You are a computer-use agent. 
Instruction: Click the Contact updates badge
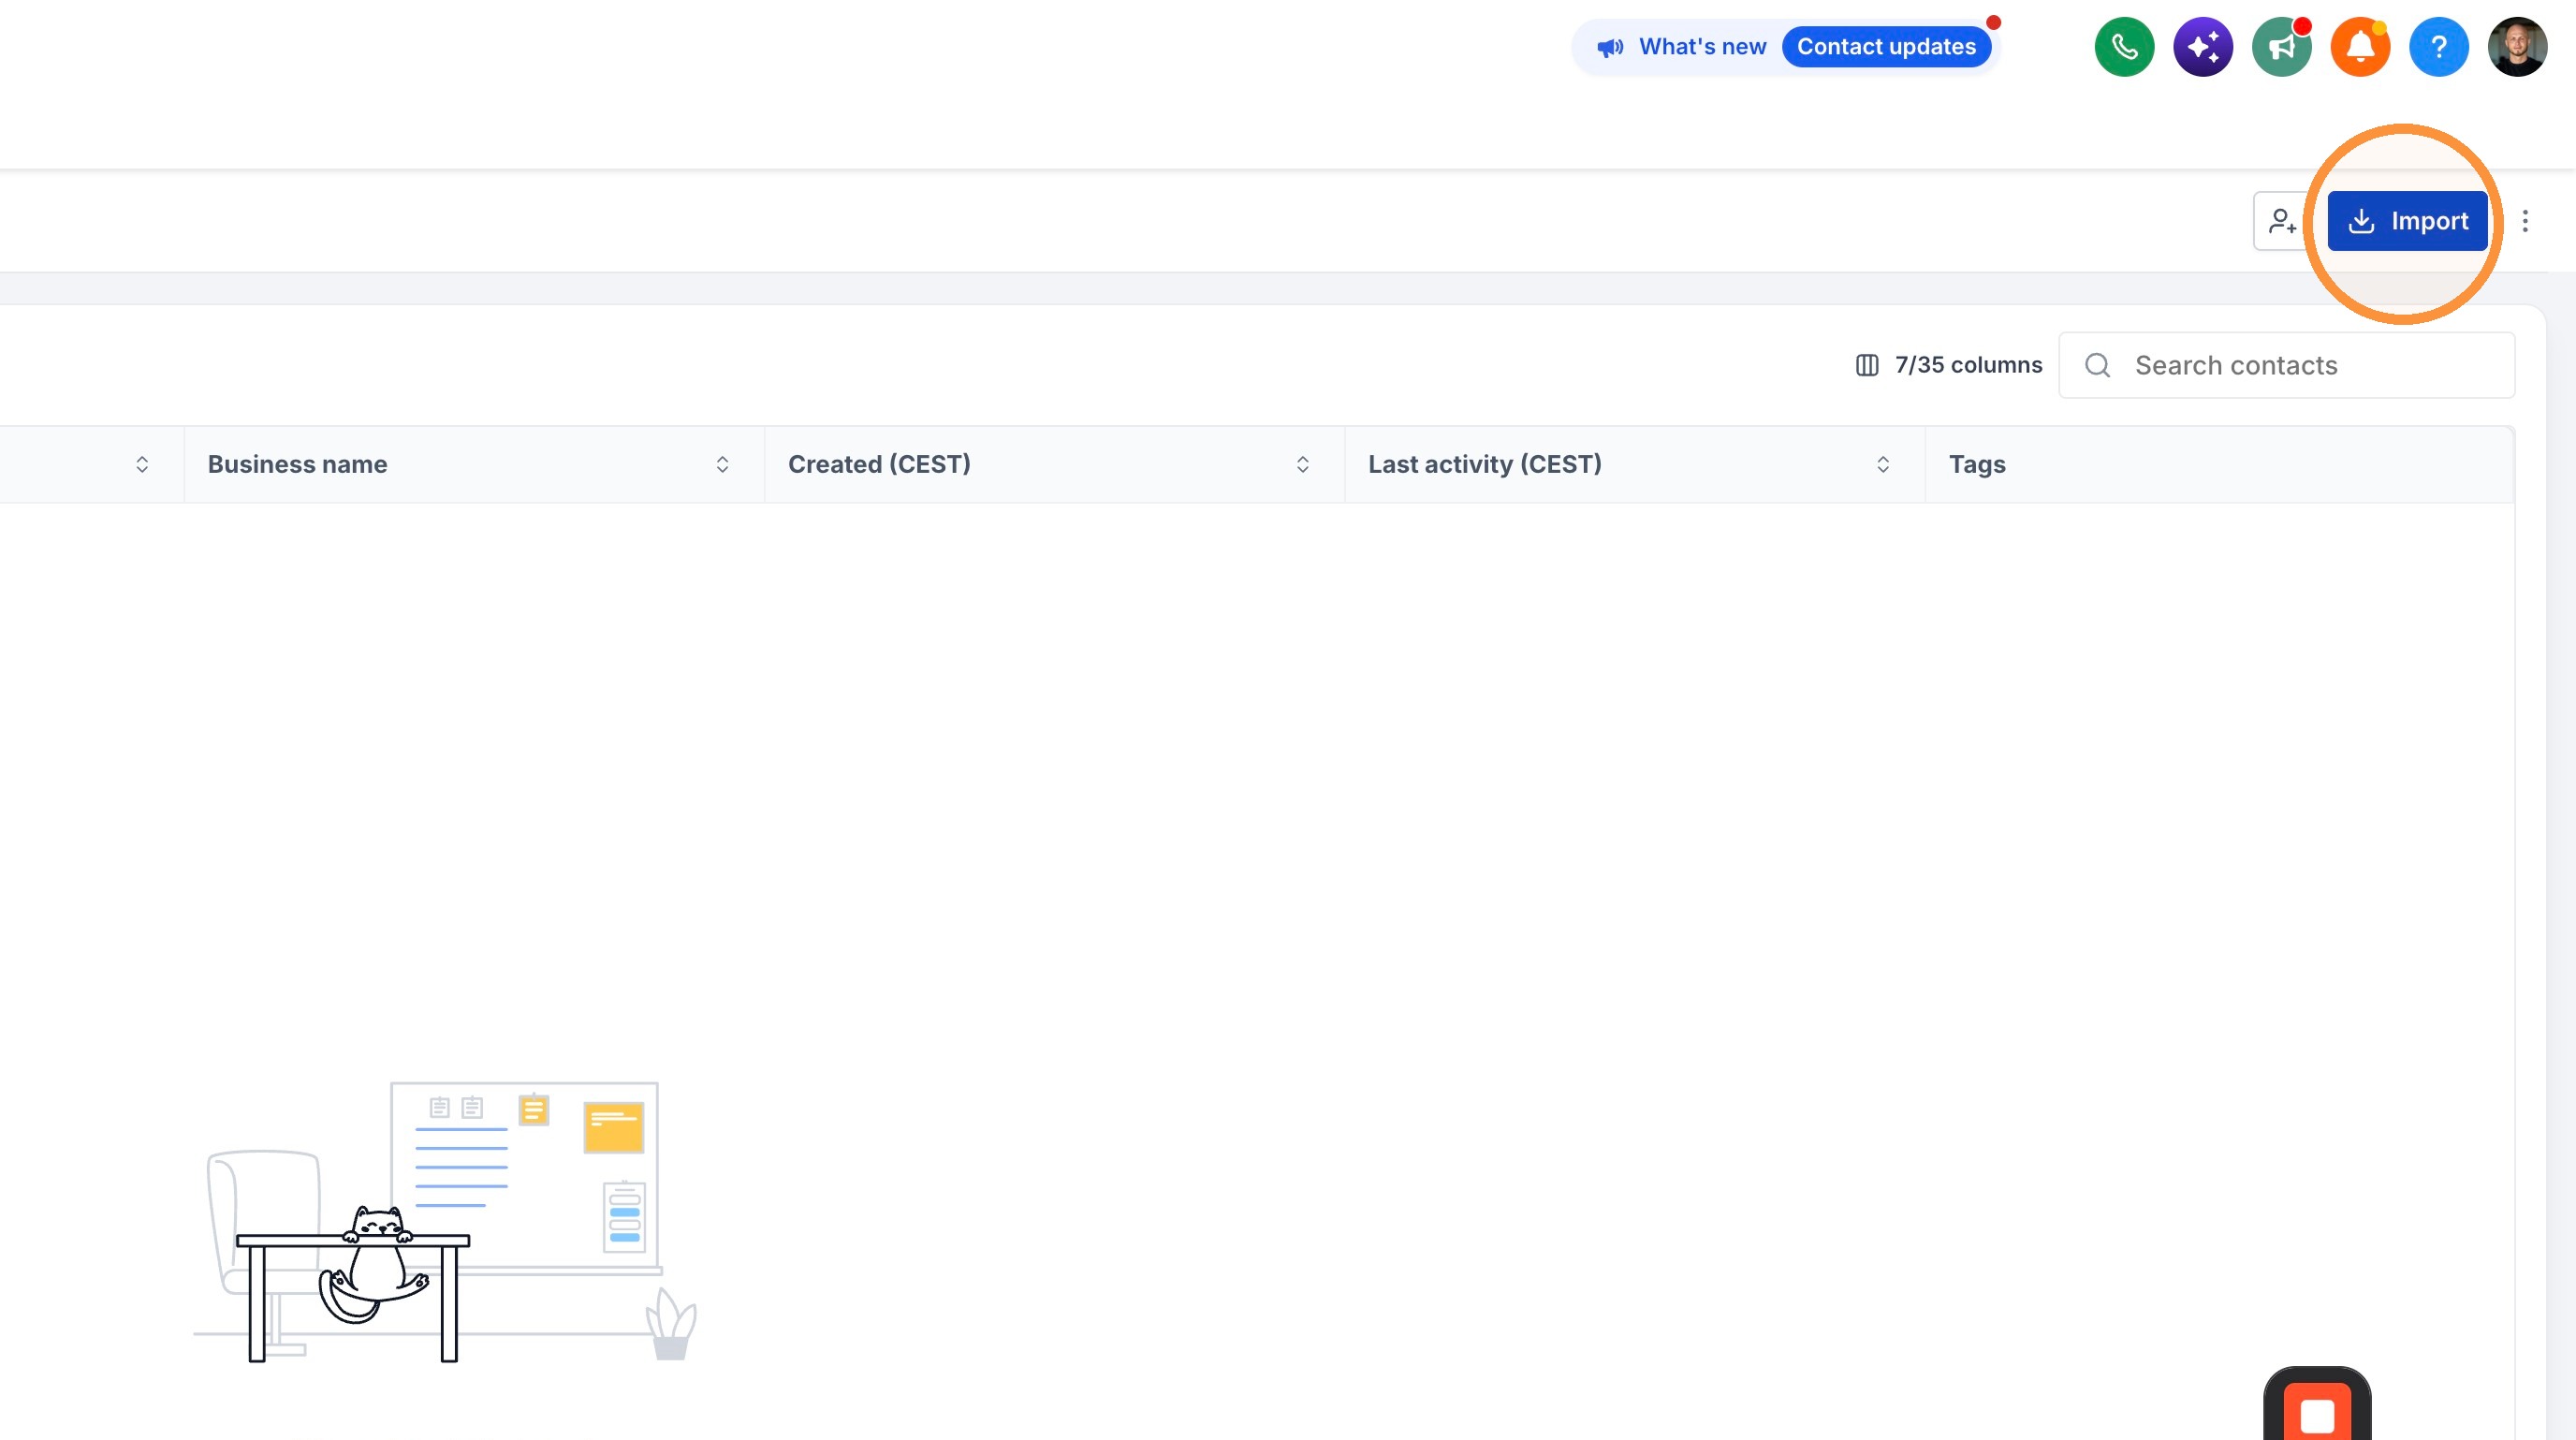pos(1886,47)
